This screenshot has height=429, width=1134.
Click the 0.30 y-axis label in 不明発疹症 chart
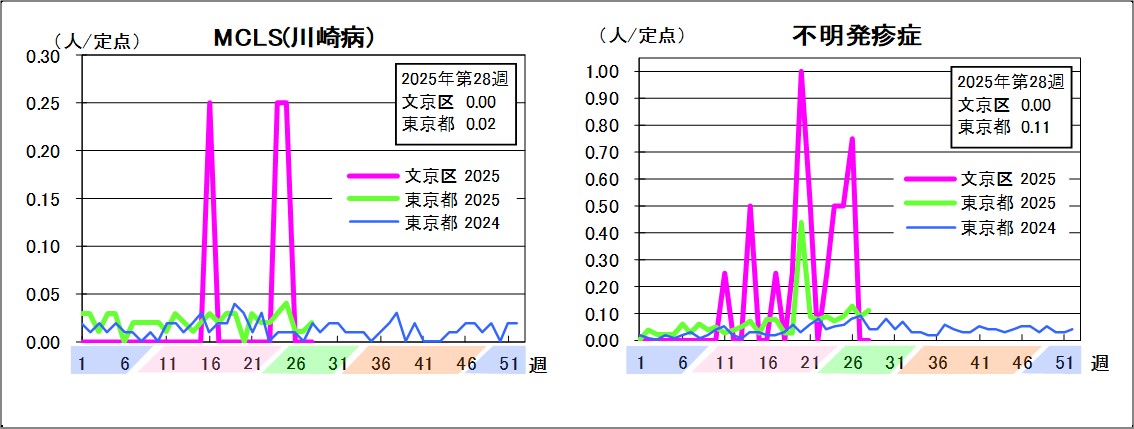(602, 260)
